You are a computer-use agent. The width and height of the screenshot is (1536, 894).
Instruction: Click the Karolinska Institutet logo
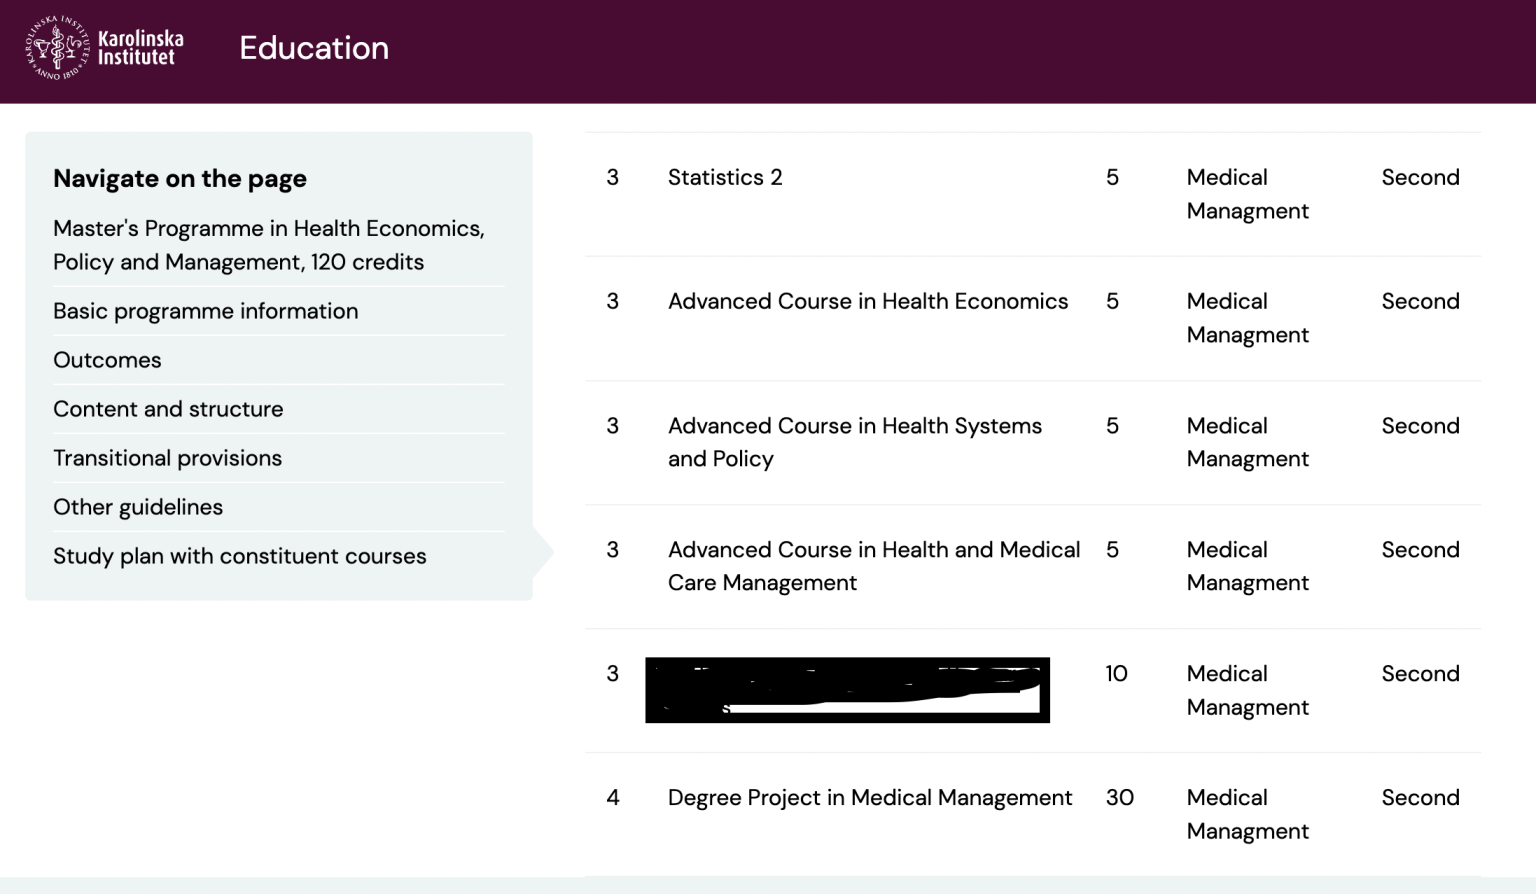click(x=105, y=48)
